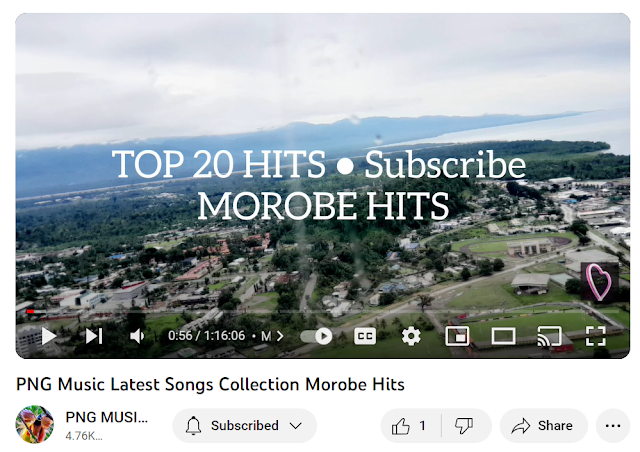Share this video
The height and width of the screenshot is (452, 640).
544,426
